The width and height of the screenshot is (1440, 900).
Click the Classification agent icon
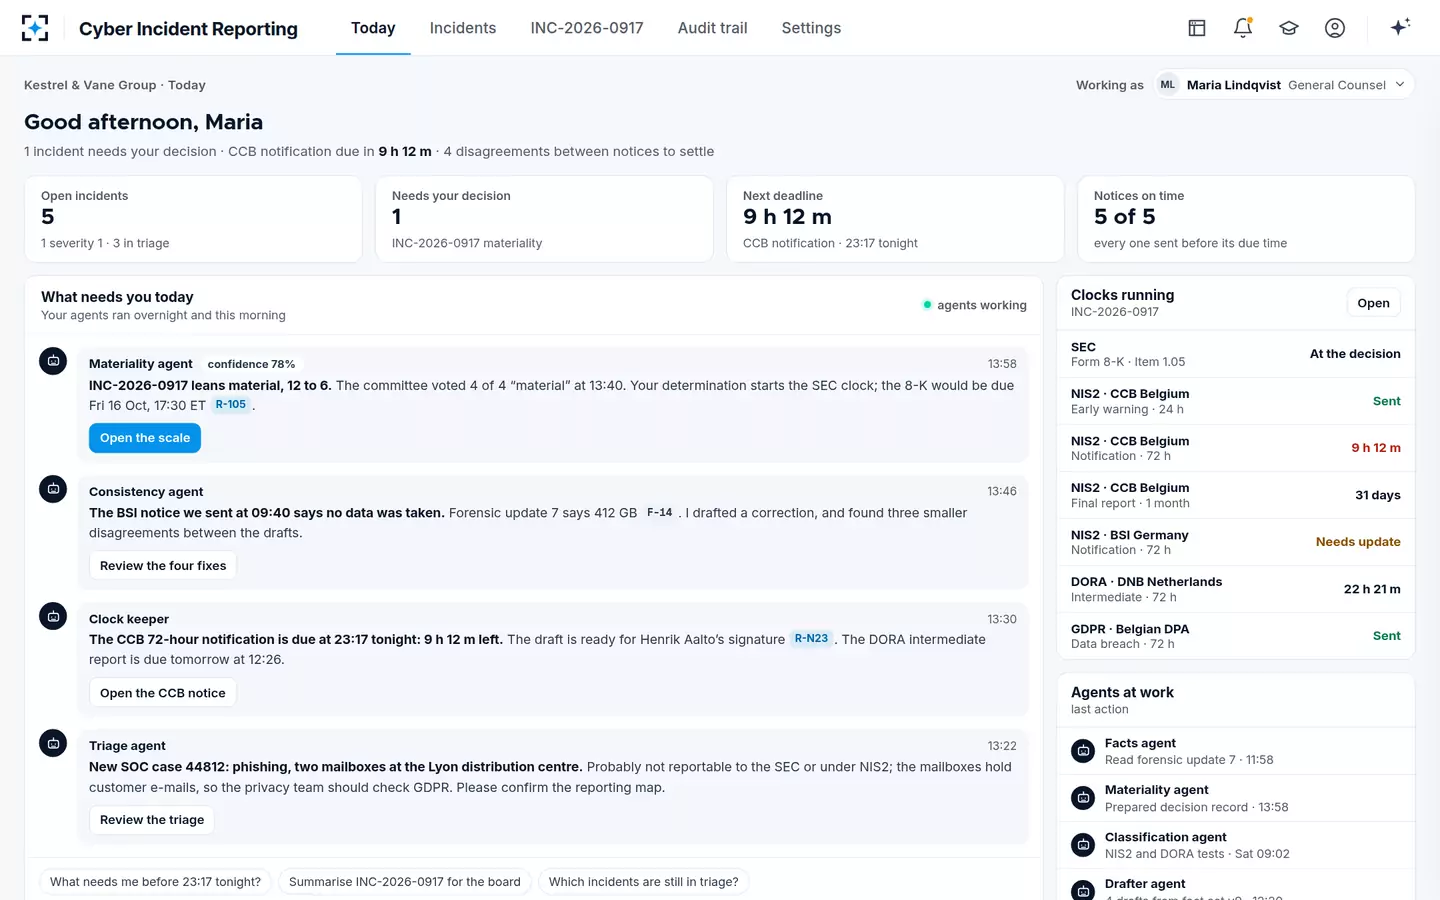1083,845
